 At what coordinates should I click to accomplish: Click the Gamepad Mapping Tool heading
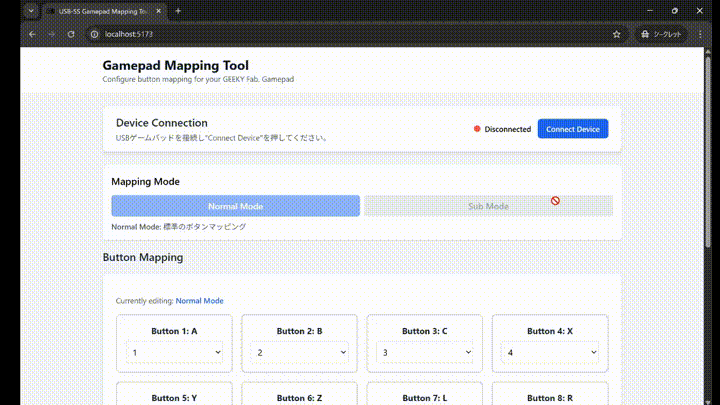click(175, 65)
